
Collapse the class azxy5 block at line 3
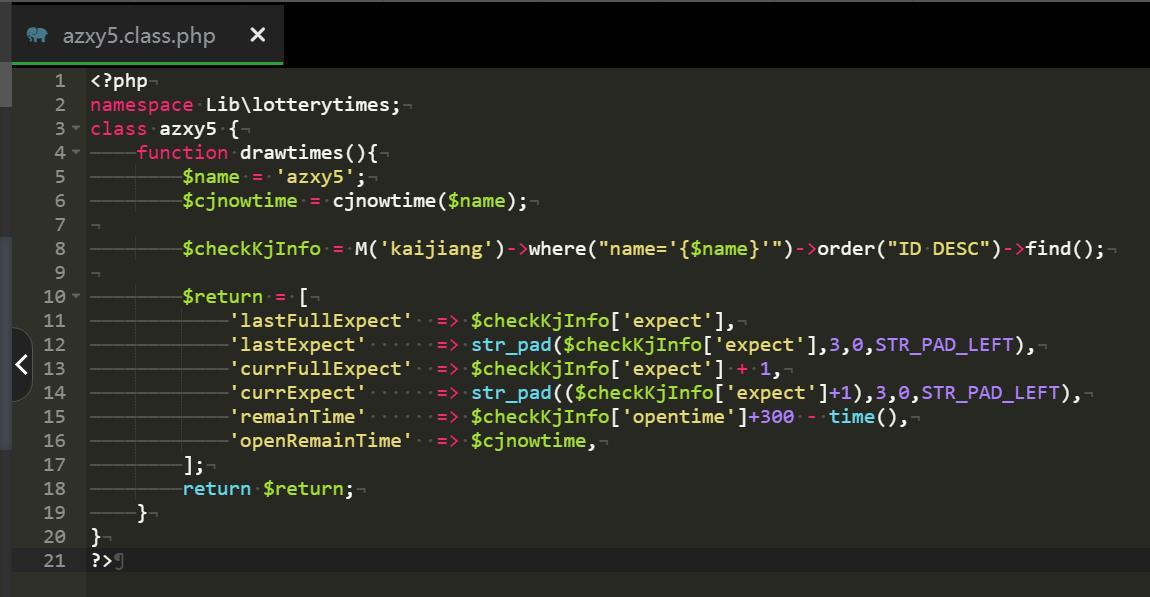(75, 129)
